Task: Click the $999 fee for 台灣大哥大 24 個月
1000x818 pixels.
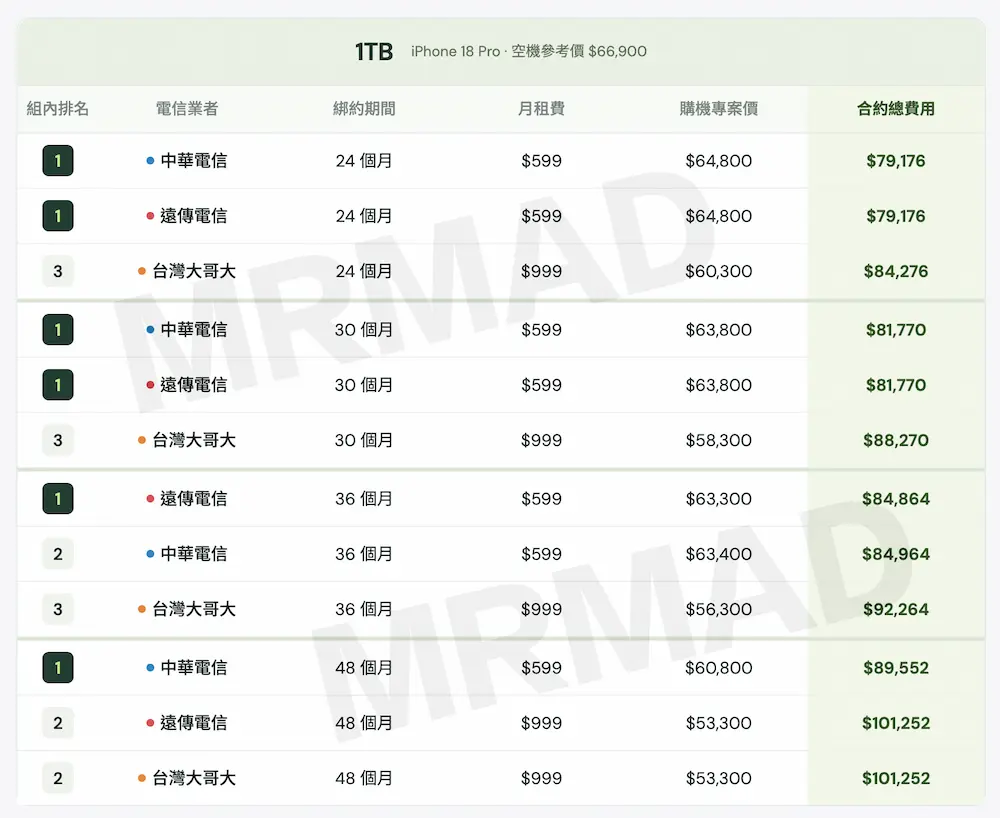Action: click(x=541, y=271)
